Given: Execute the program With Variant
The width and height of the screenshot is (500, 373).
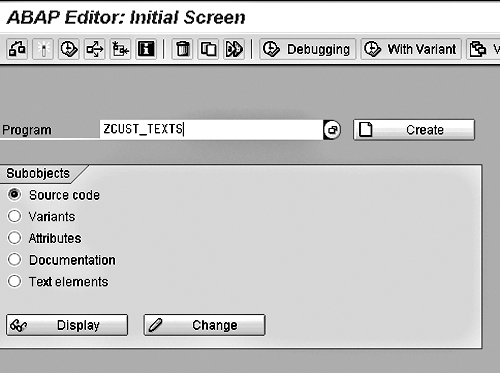Looking at the screenshot, I should click(x=411, y=49).
